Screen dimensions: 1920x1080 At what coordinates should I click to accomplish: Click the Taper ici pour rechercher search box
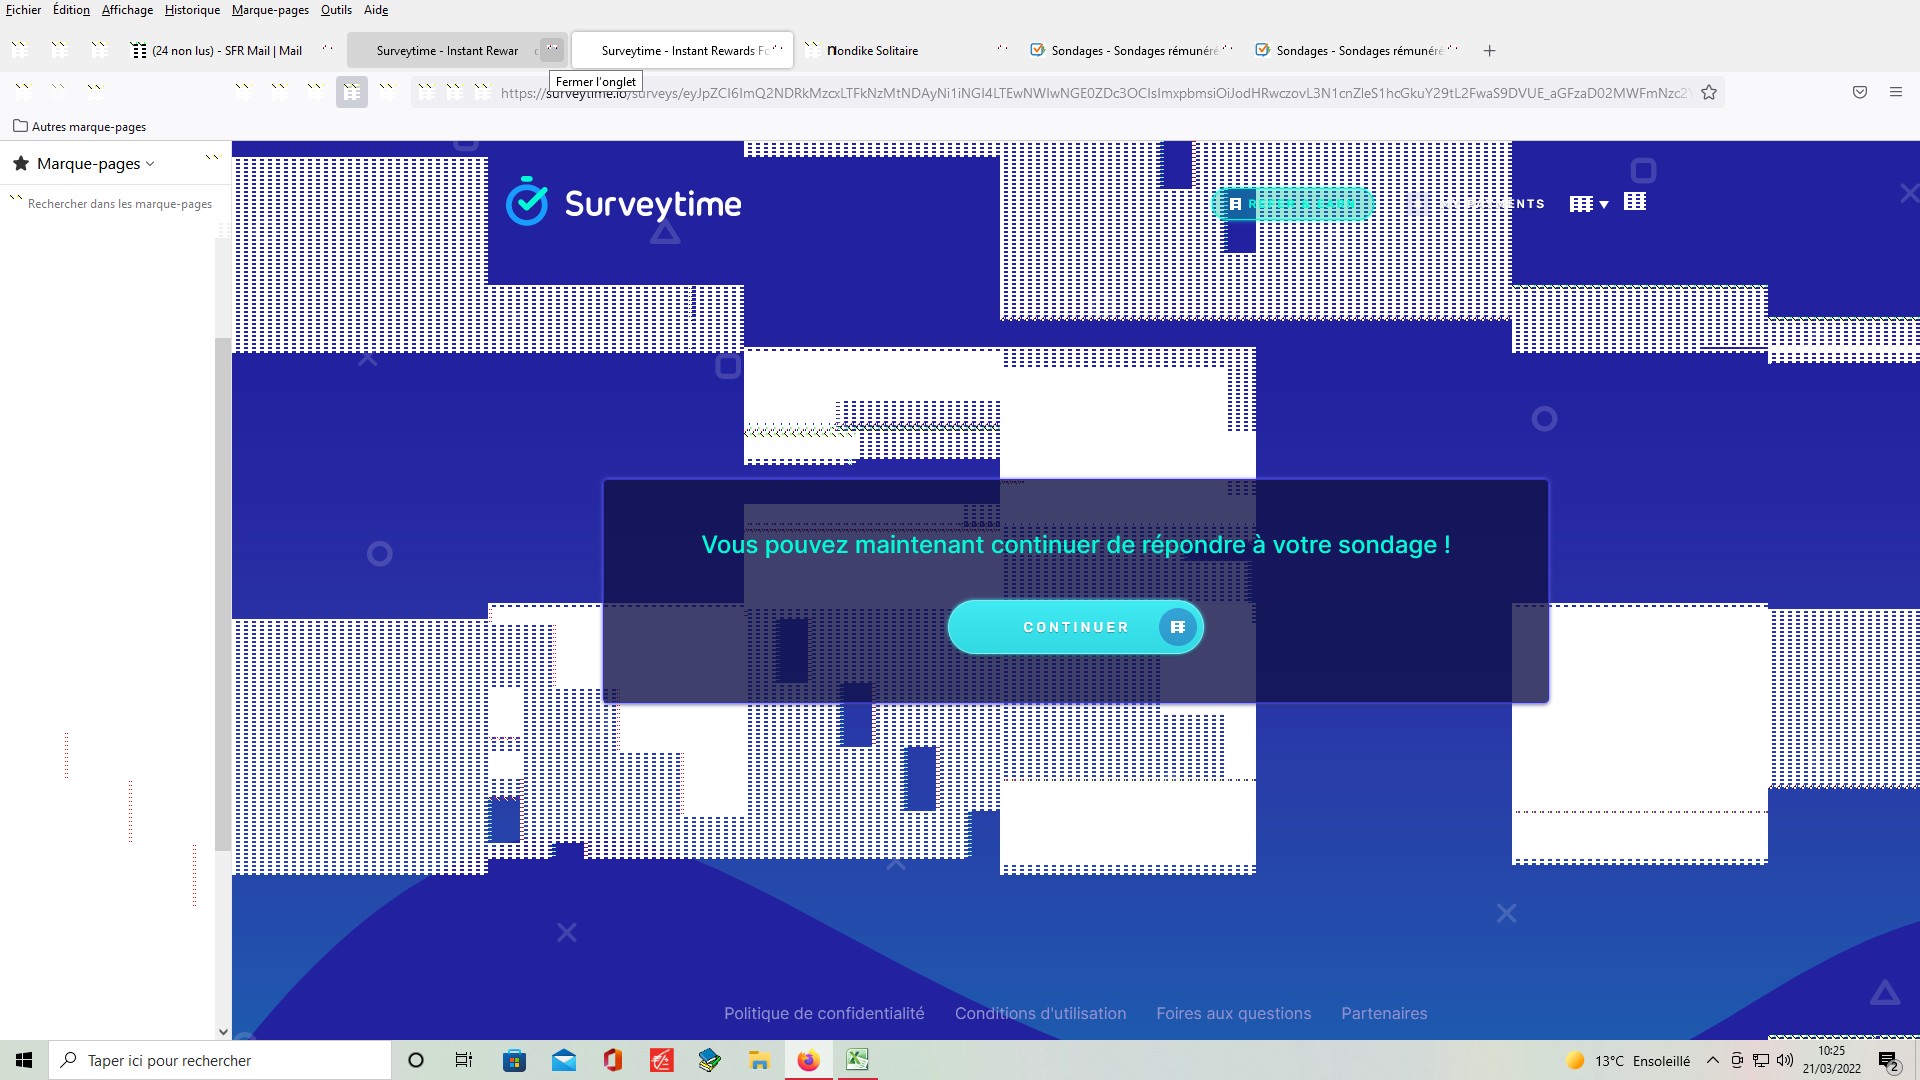[220, 1060]
